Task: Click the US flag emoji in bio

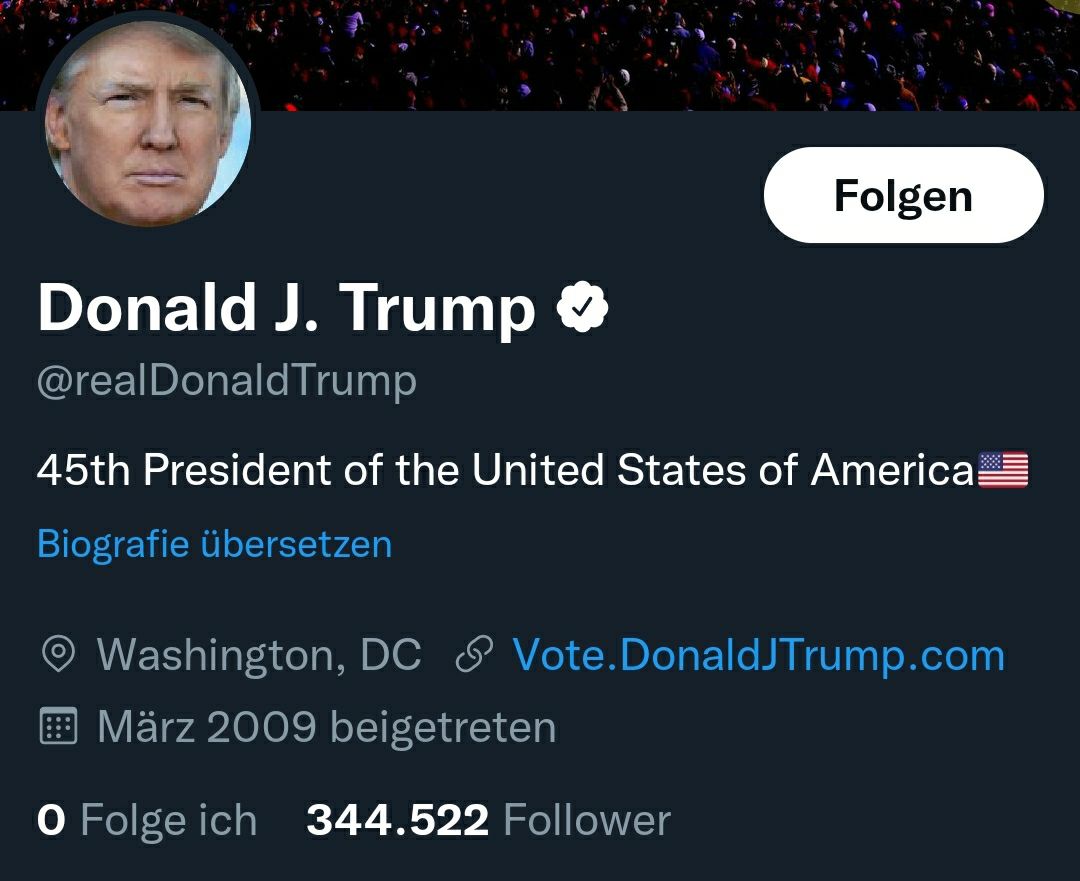Action: click(x=1002, y=470)
